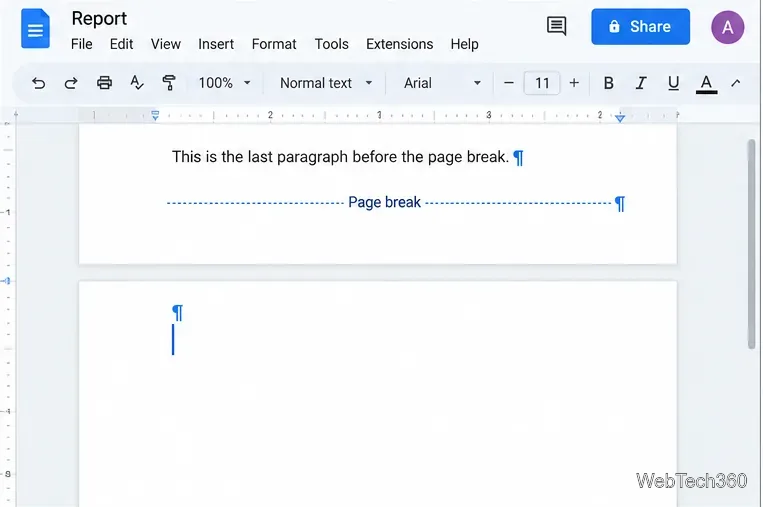Open the Arial font dropdown
This screenshot has height=507, width=763.
pyautogui.click(x=442, y=83)
